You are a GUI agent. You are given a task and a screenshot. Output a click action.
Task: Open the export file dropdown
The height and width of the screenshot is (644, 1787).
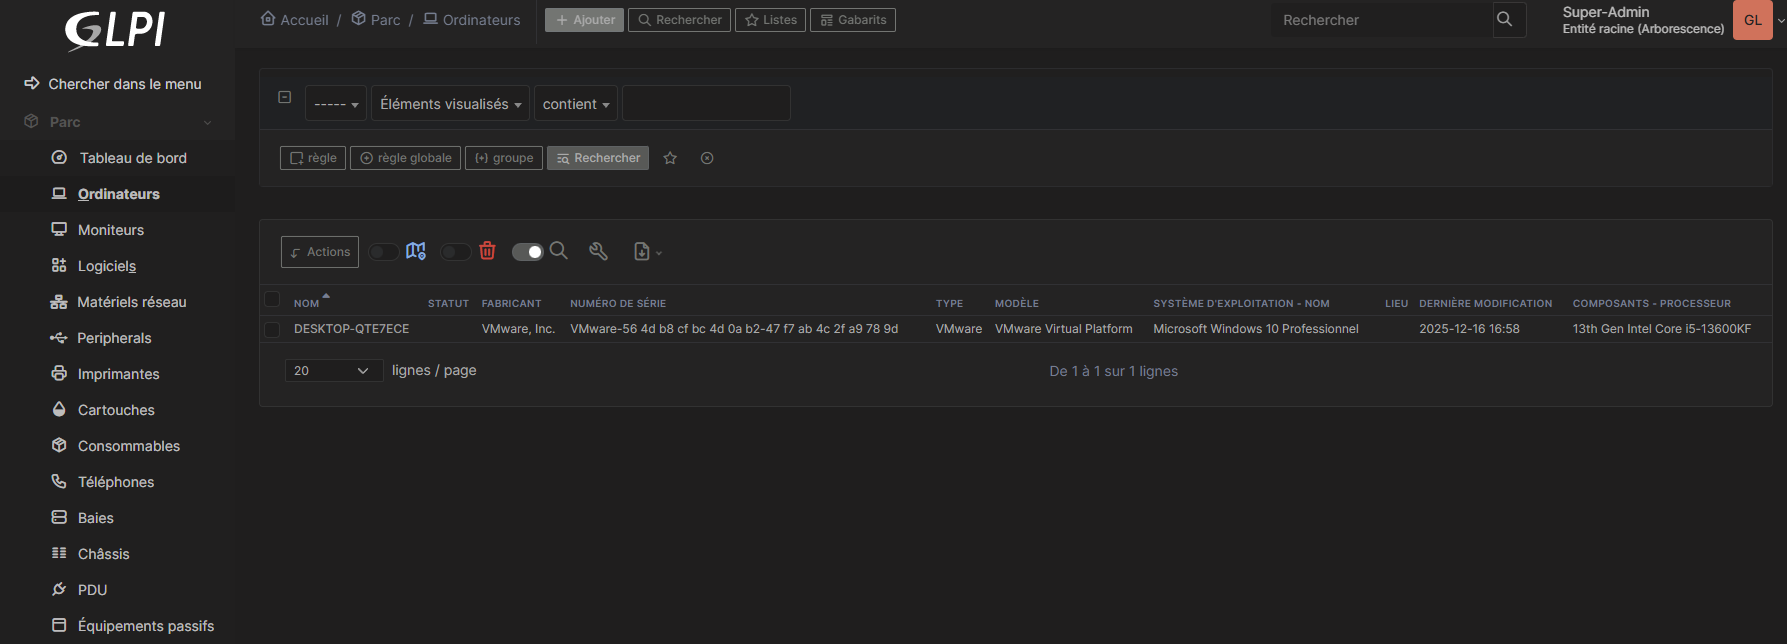pyautogui.click(x=647, y=252)
